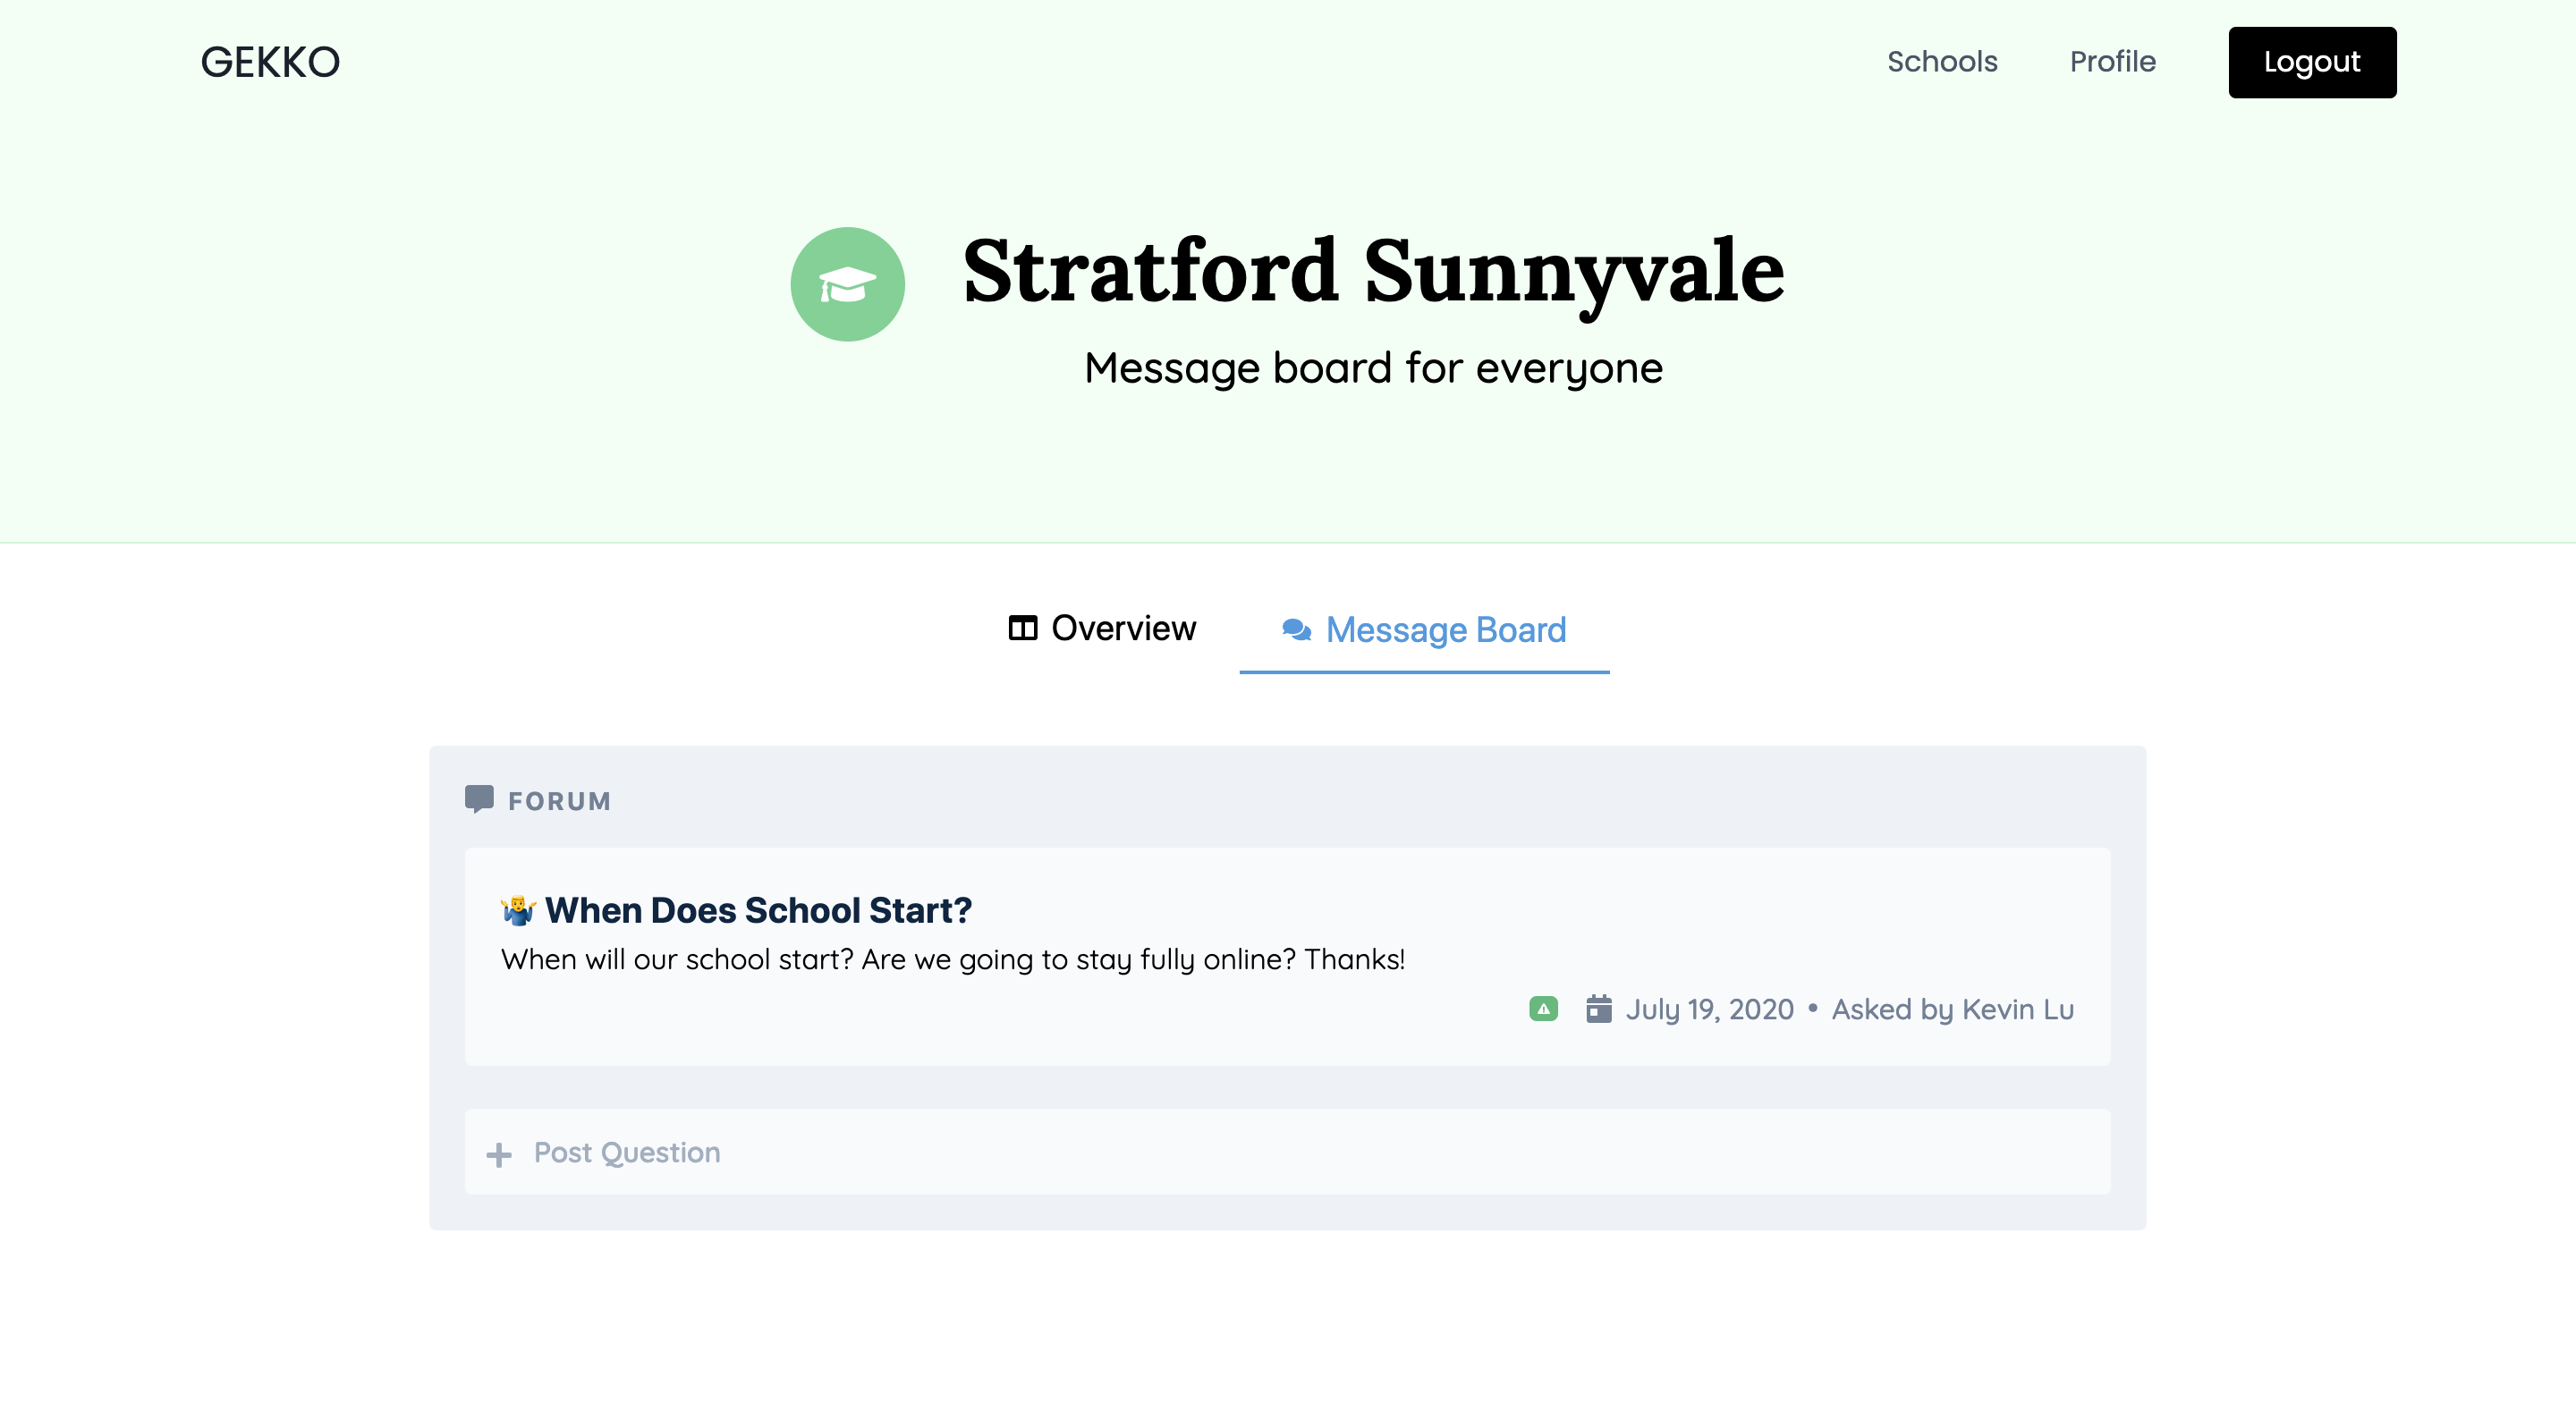
Task: Open the Schools navigation link
Action: [1941, 62]
